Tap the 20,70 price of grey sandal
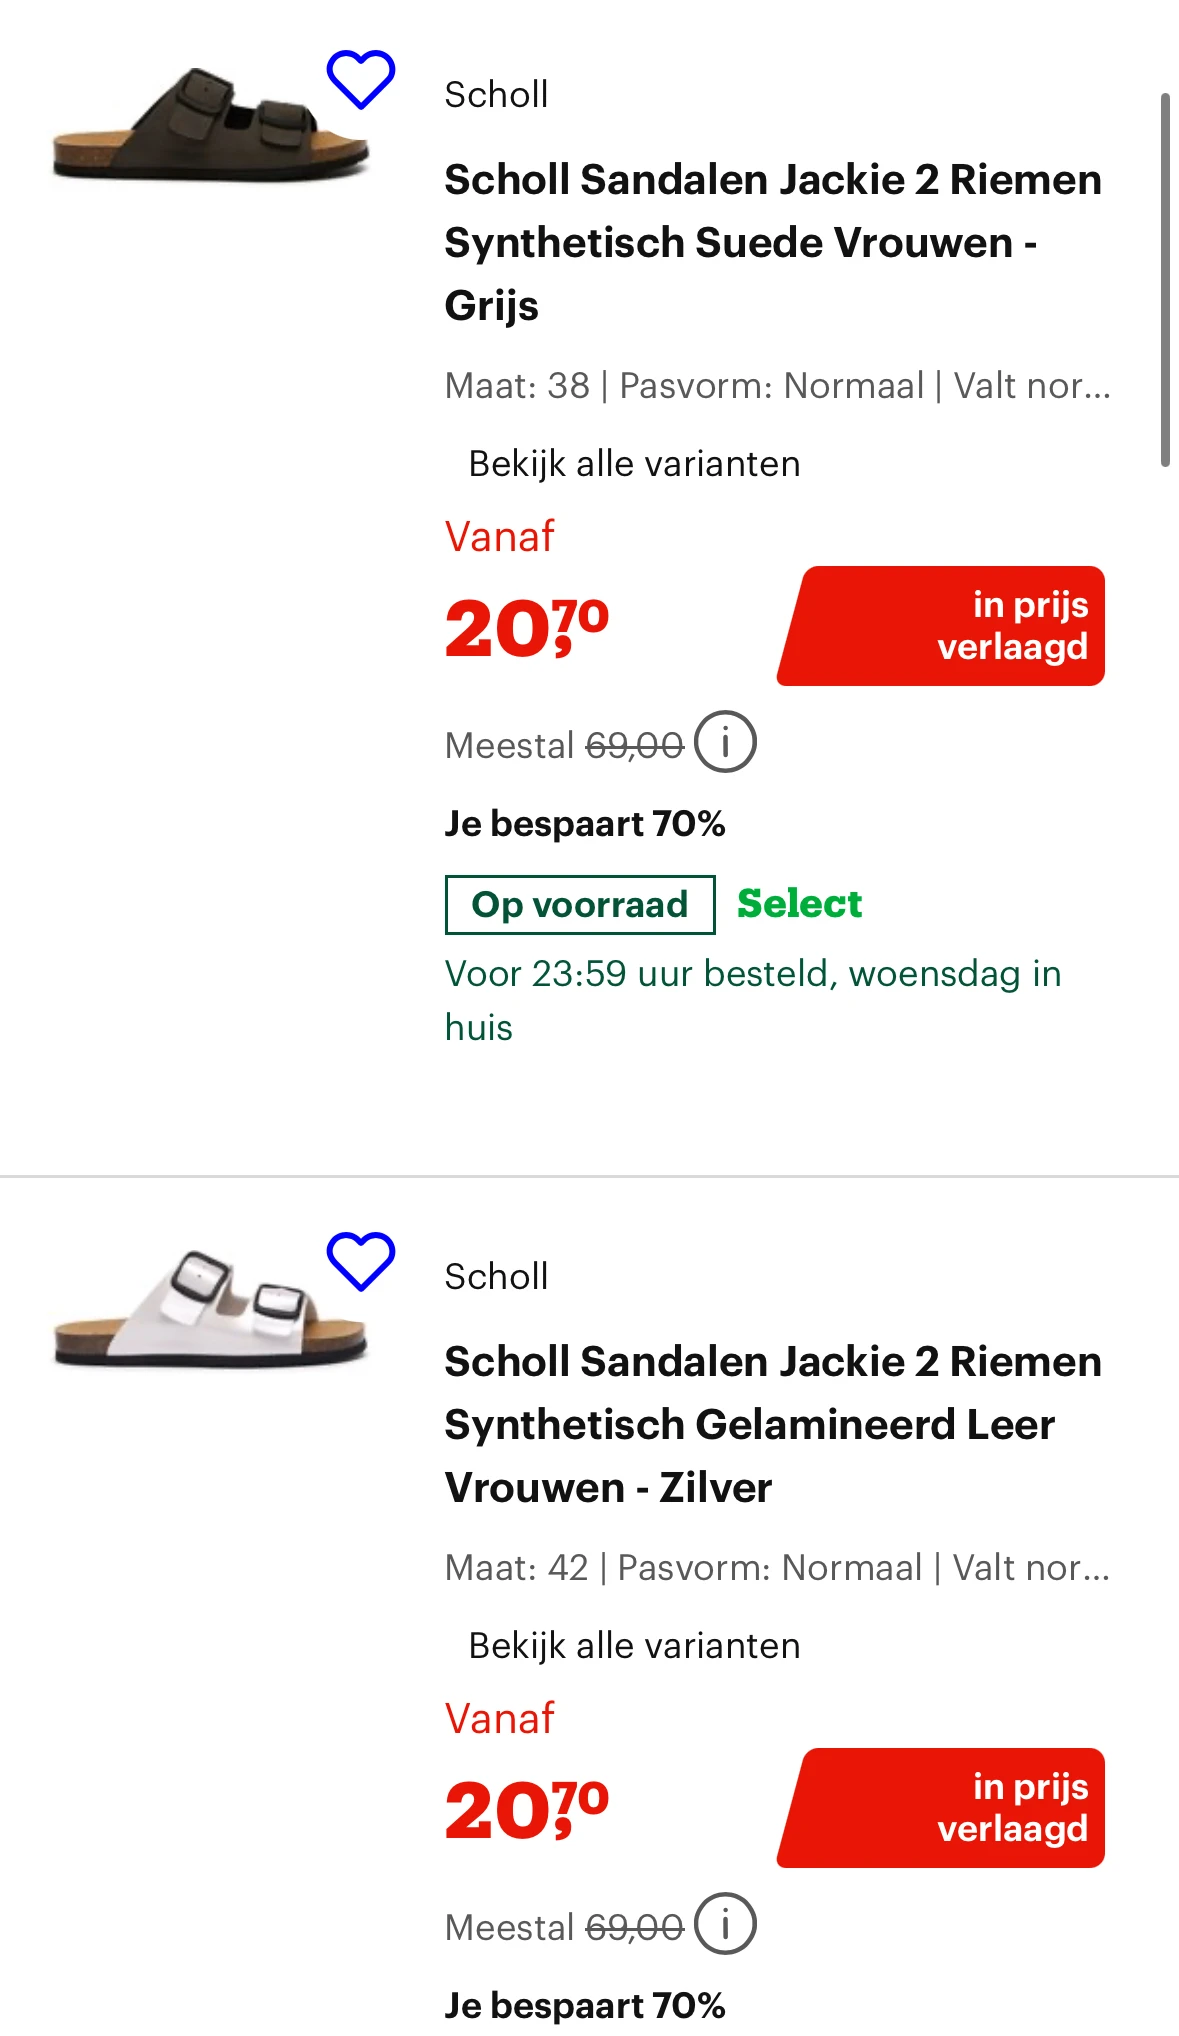The height and width of the screenshot is (2036, 1179). tap(527, 629)
